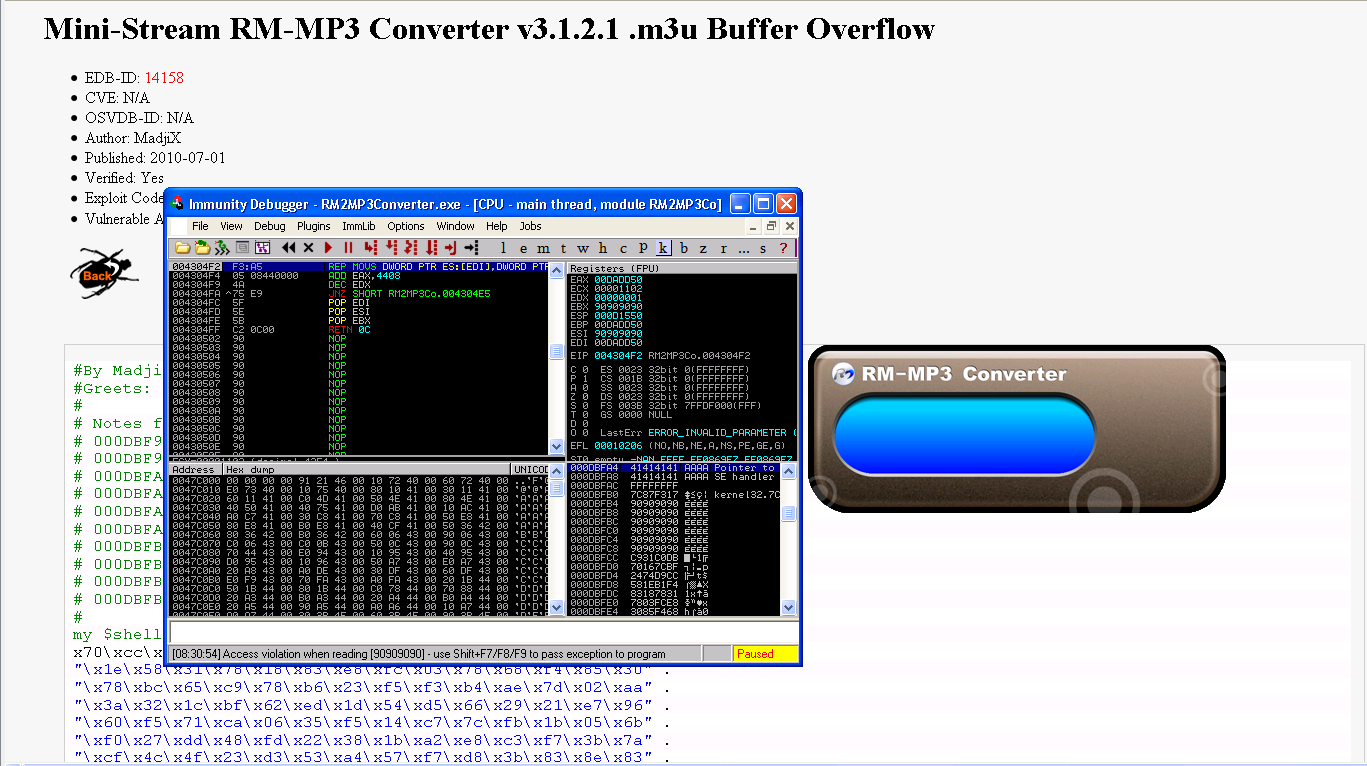Click the red question mark help icon
Image resolution: width=1367 pixels, height=766 pixels.
[783, 247]
